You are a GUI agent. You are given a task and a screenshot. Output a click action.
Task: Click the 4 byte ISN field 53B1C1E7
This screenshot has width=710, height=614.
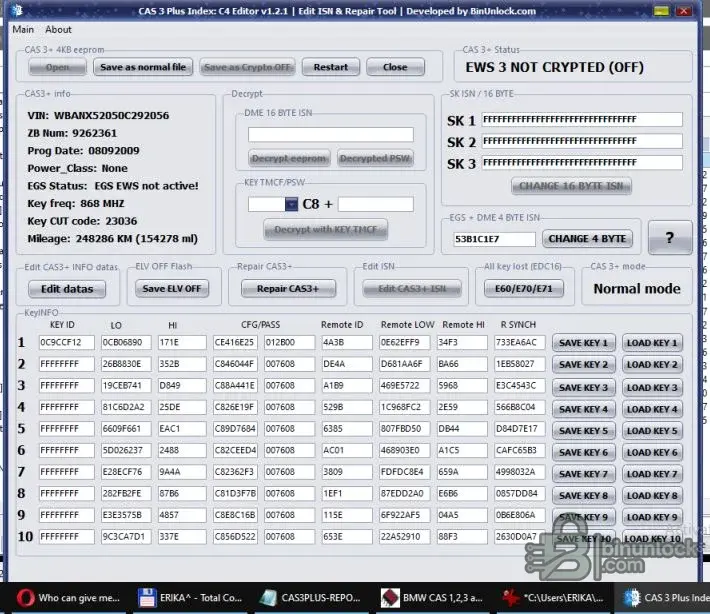coord(494,239)
